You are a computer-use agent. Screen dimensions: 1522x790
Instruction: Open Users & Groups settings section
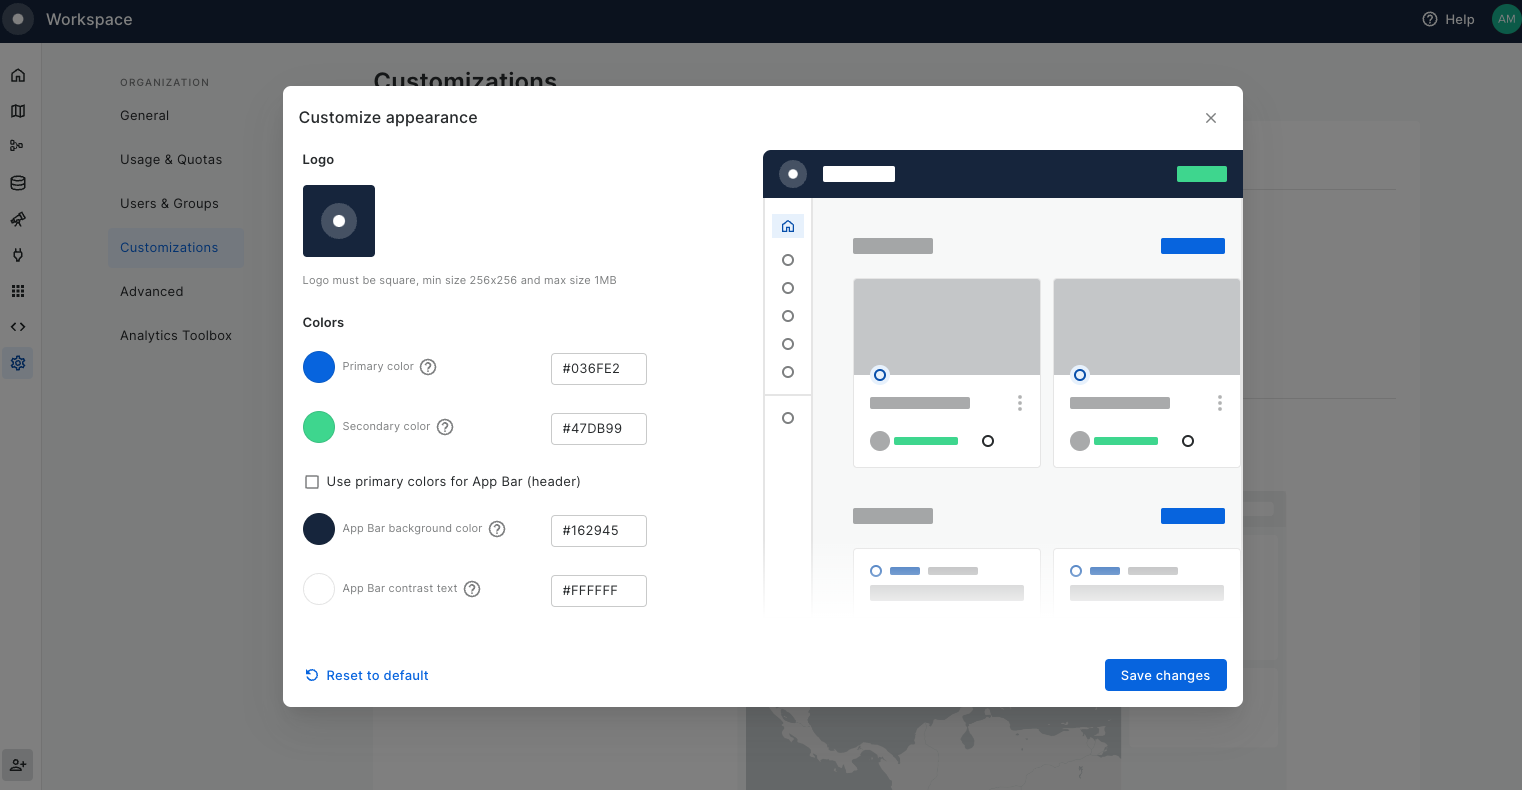[169, 204]
